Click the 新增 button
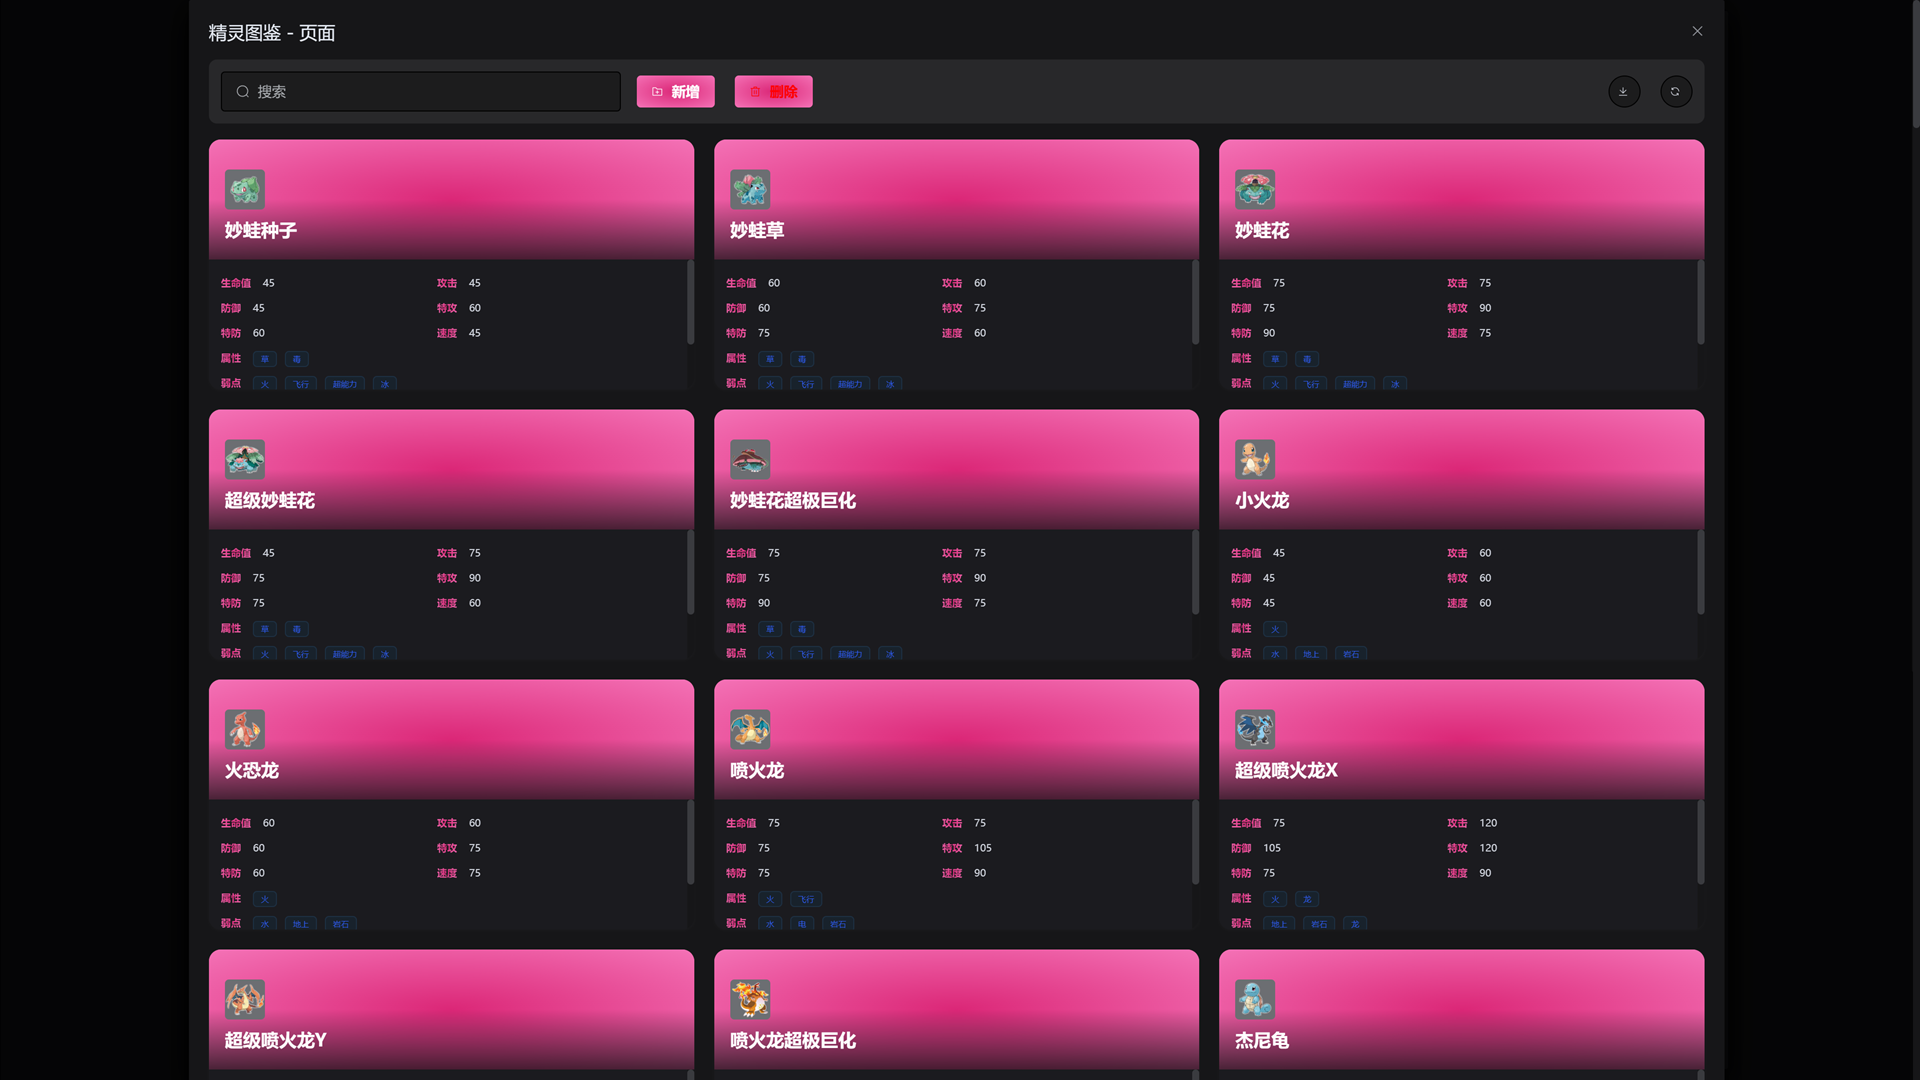Viewport: 1920px width, 1080px height. [x=675, y=92]
